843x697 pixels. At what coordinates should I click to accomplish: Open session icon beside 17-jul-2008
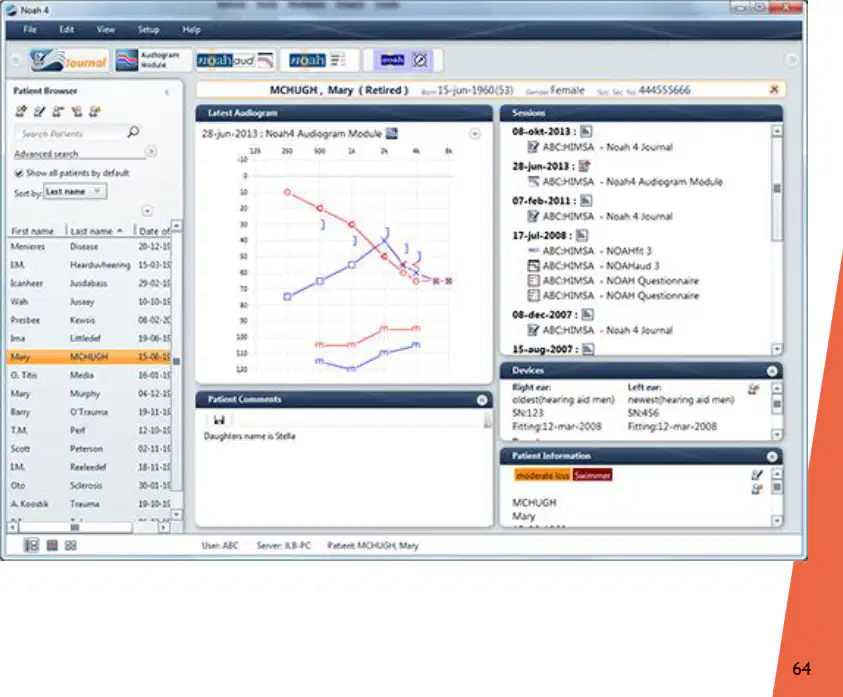point(582,235)
